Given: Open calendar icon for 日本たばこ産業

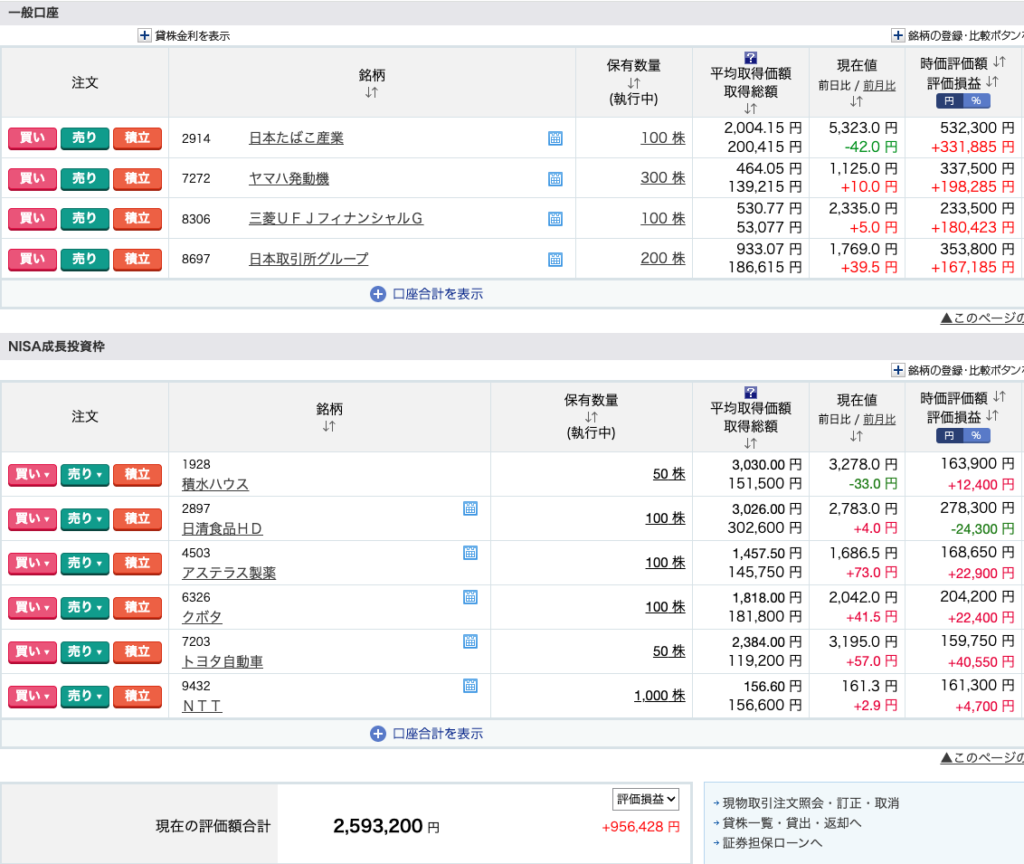Looking at the screenshot, I should pos(555,138).
